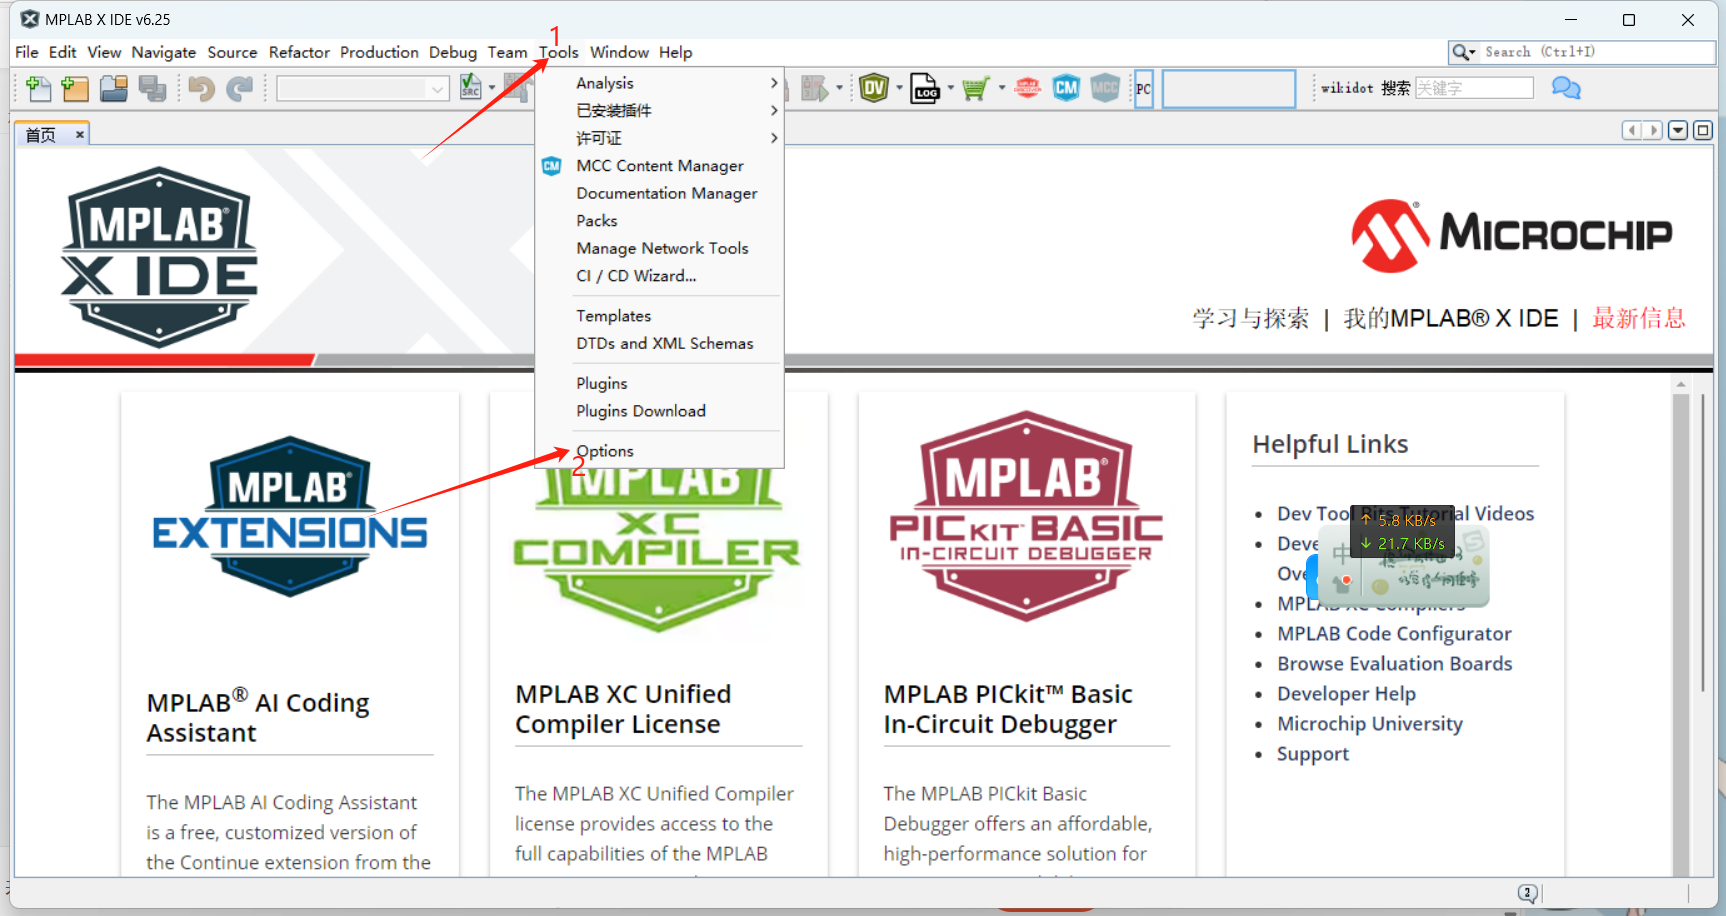
Task: Open the File menu
Action: click(x=27, y=52)
